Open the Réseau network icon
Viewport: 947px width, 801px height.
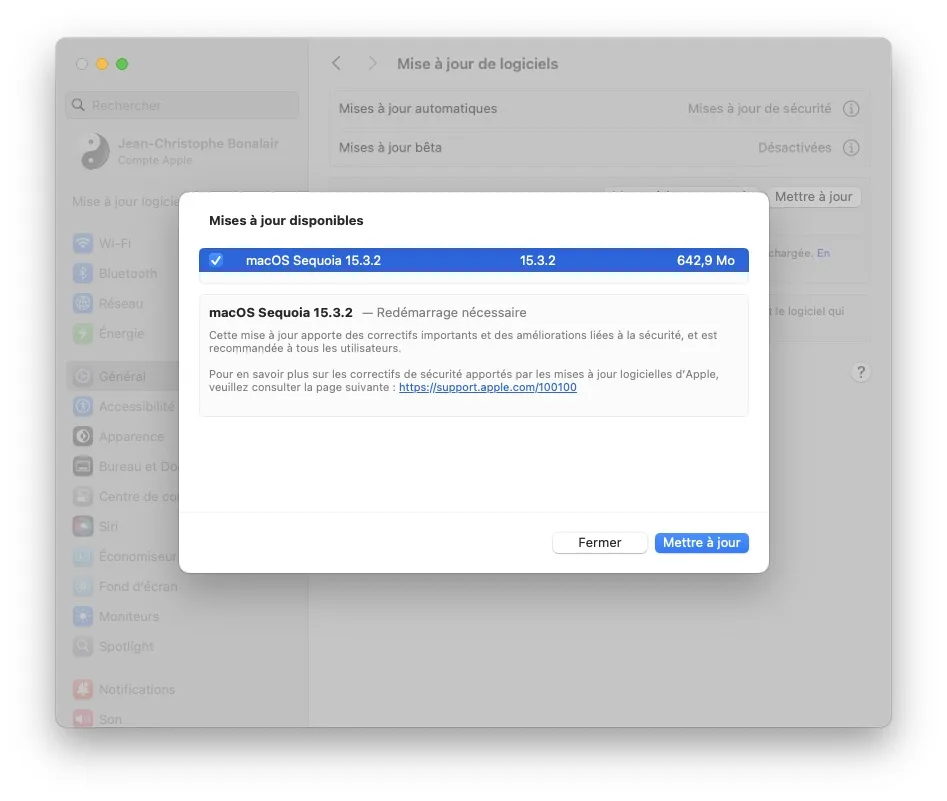[x=83, y=303]
